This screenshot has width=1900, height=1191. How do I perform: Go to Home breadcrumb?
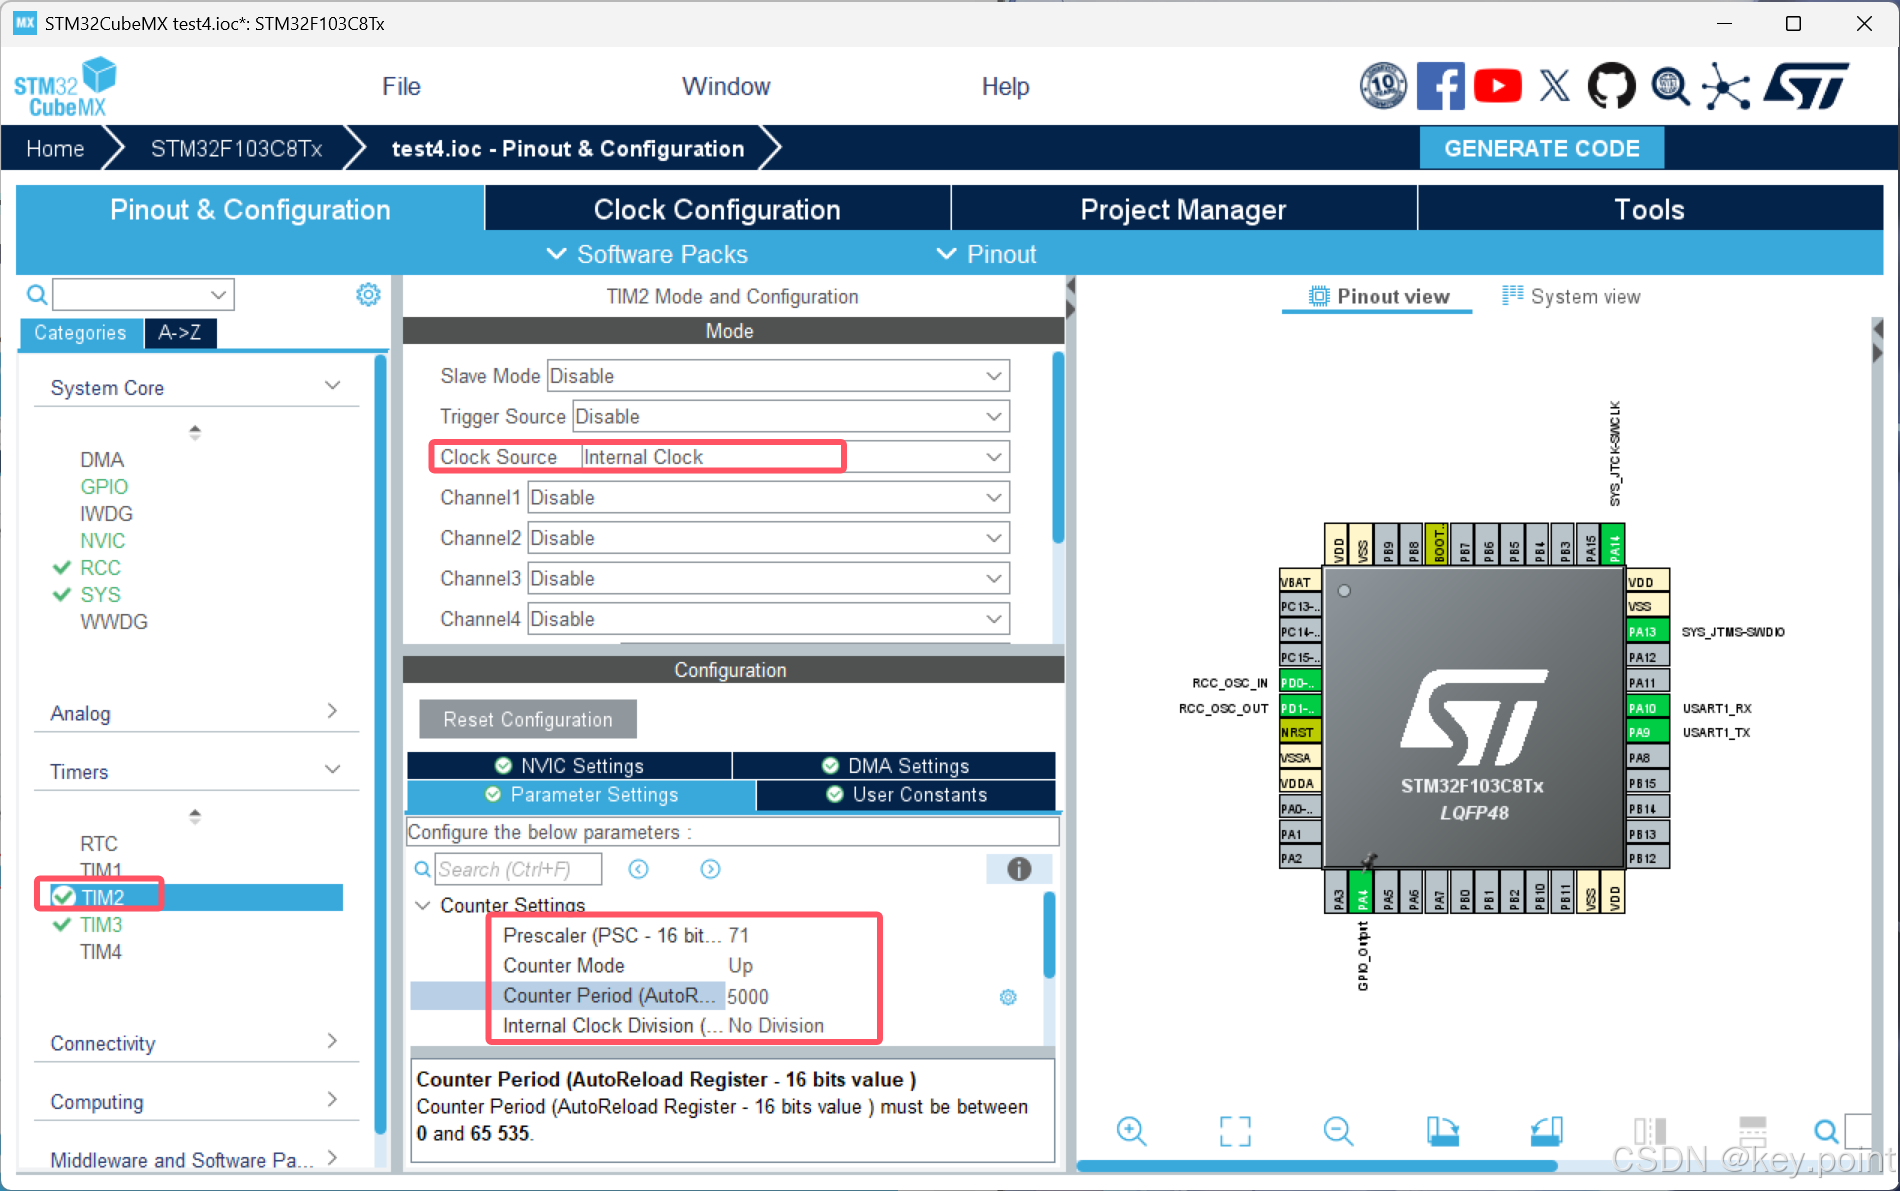pyautogui.click(x=55, y=149)
